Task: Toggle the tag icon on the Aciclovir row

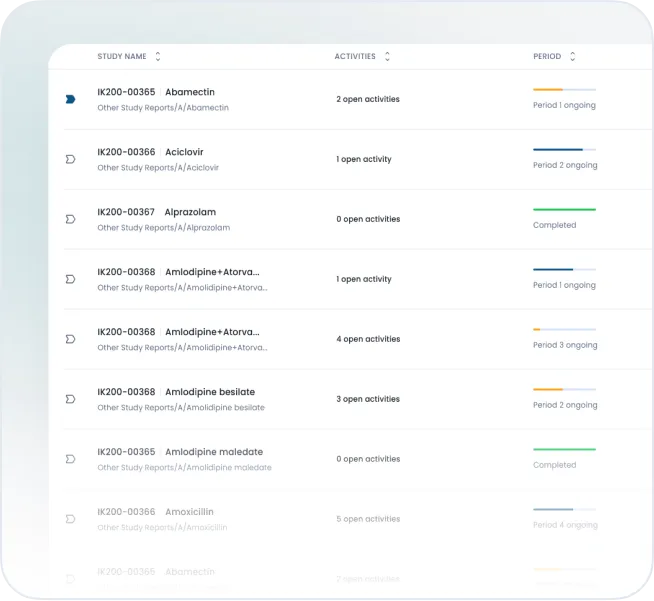Action: [70, 159]
